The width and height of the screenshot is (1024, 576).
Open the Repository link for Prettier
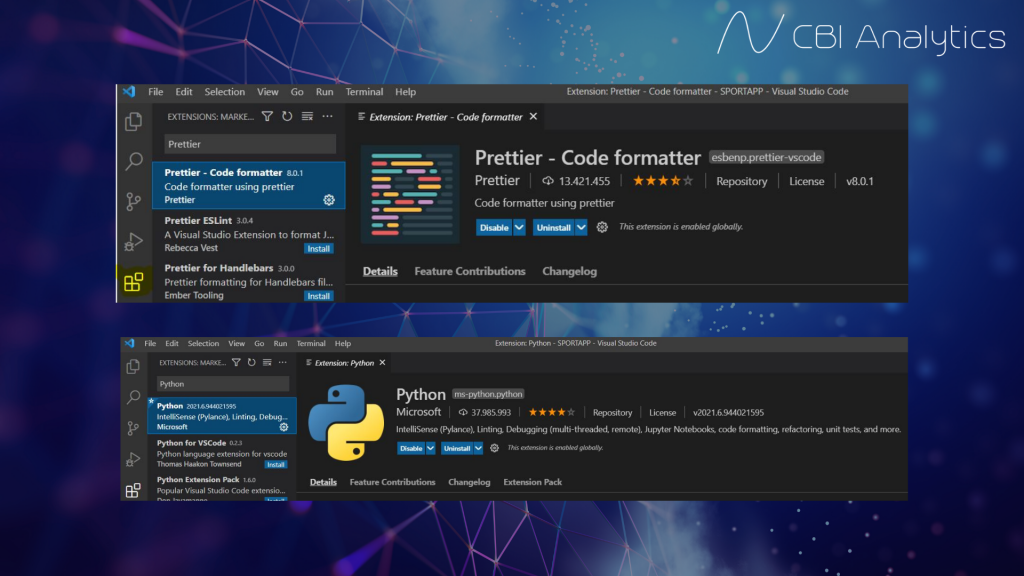click(x=741, y=182)
